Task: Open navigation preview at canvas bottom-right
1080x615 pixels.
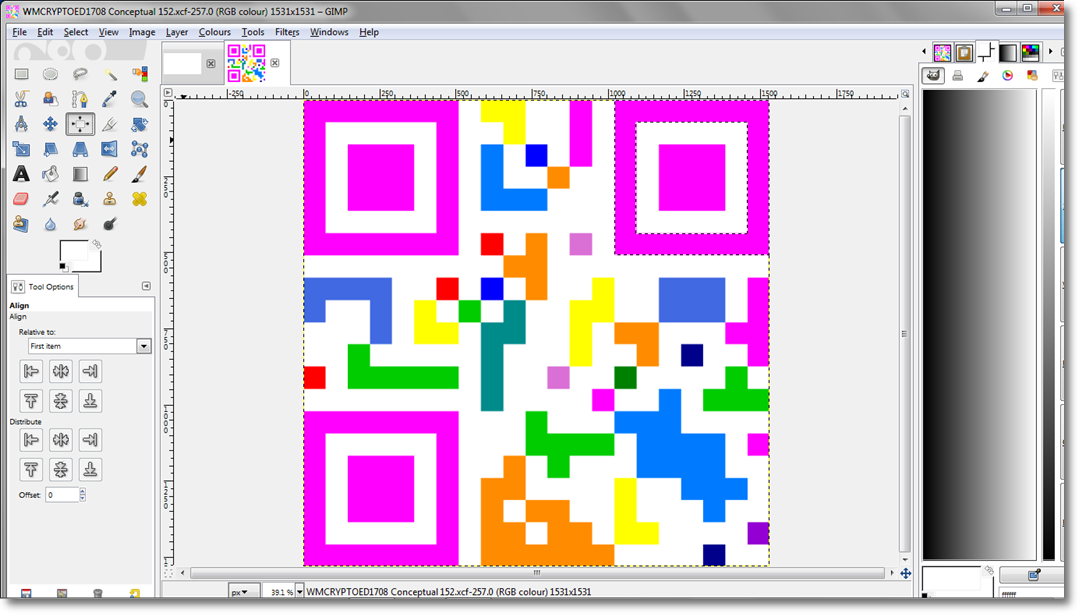Action: click(x=906, y=573)
